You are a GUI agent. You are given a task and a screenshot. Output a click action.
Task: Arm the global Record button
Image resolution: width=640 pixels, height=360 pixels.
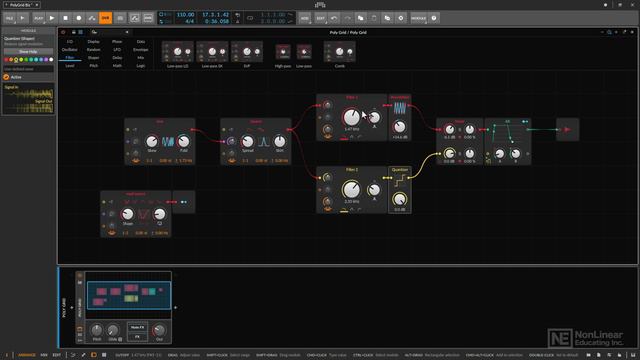79,18
